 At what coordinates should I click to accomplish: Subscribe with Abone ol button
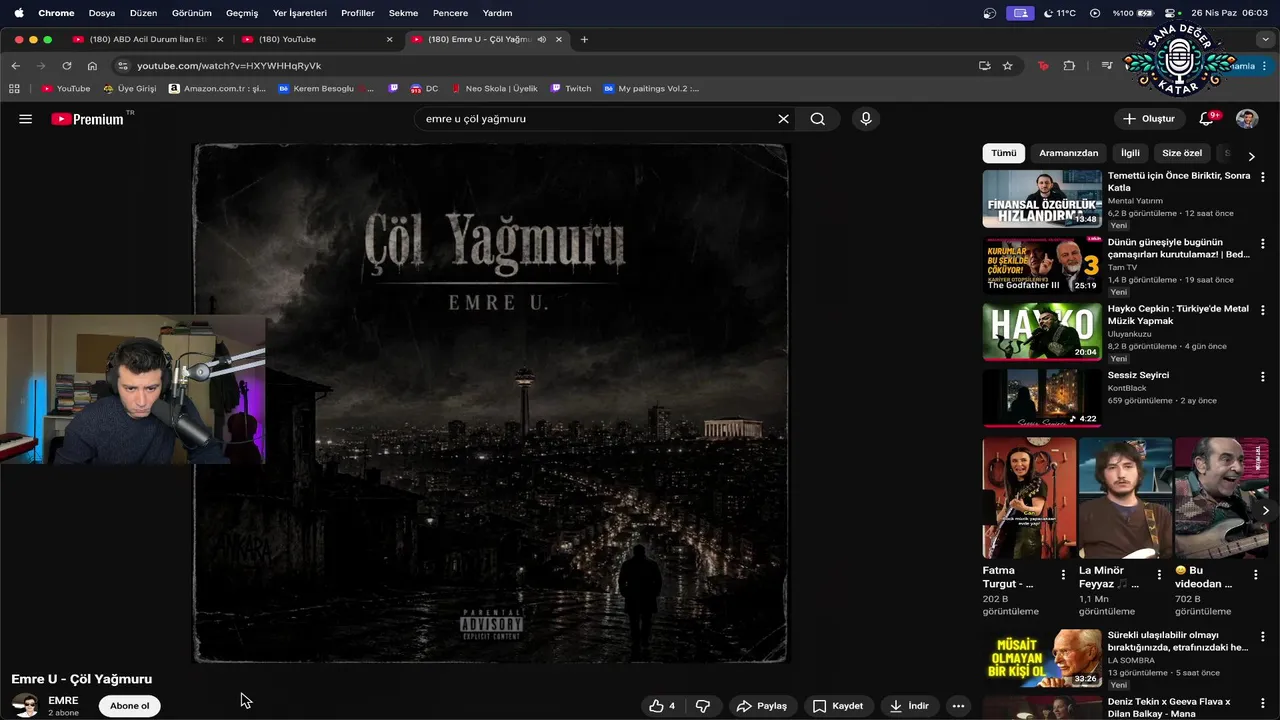pos(129,706)
